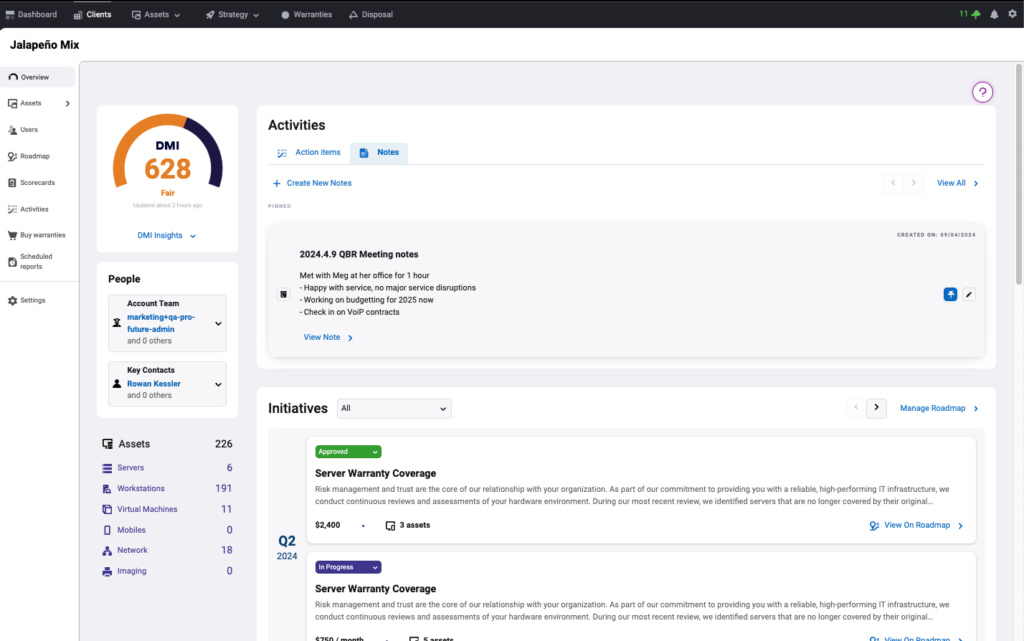
Task: Open the Network asset link
Action: (x=132, y=550)
